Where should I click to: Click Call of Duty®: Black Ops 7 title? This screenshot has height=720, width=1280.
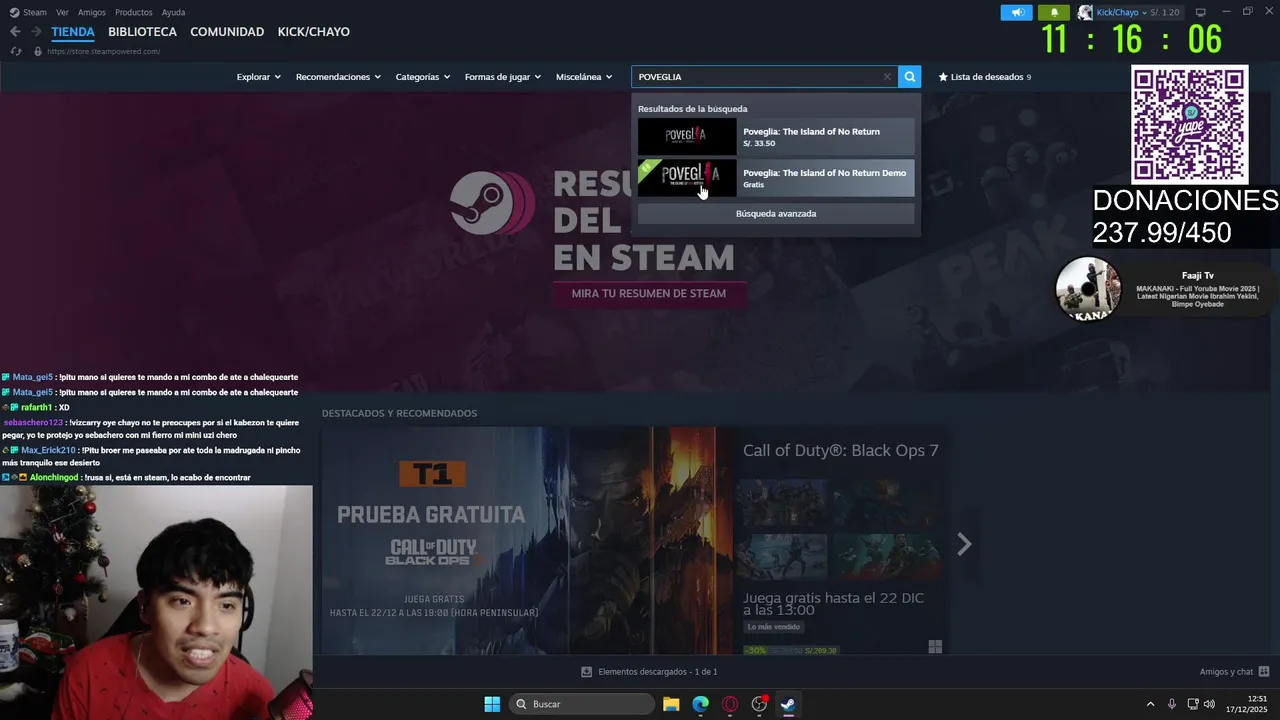click(x=841, y=451)
